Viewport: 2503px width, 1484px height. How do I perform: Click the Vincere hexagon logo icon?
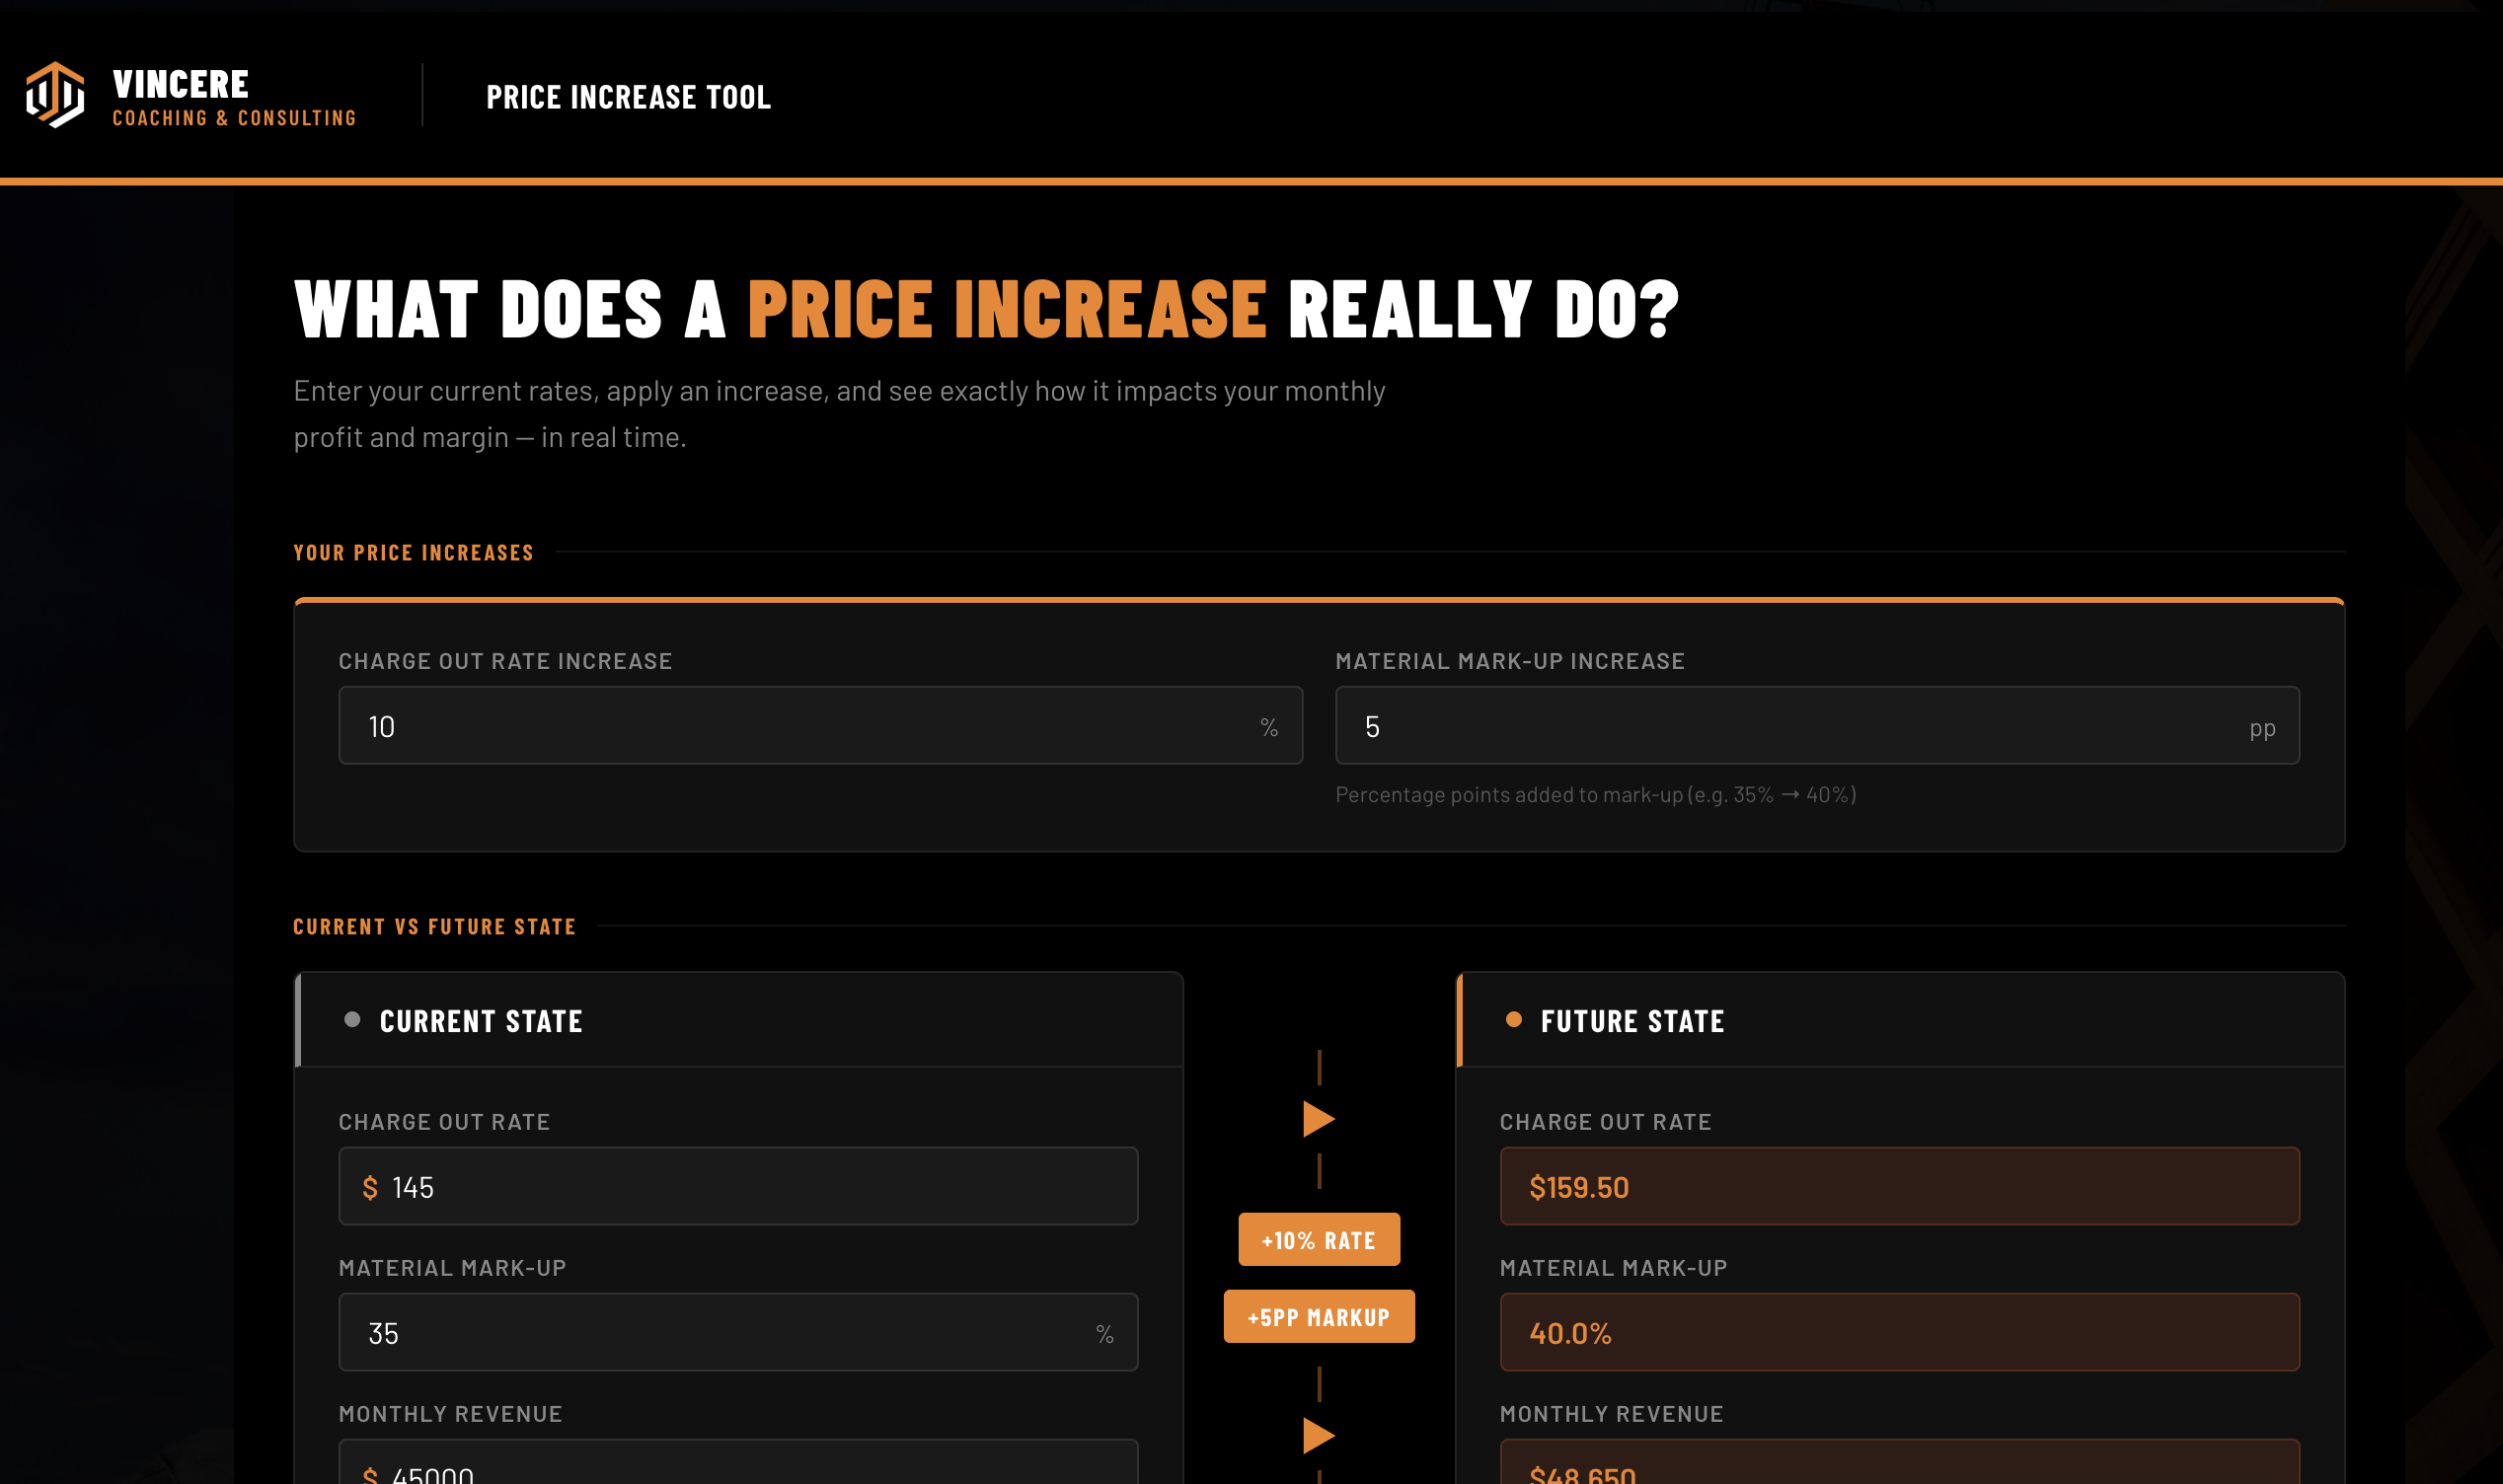pos(55,95)
